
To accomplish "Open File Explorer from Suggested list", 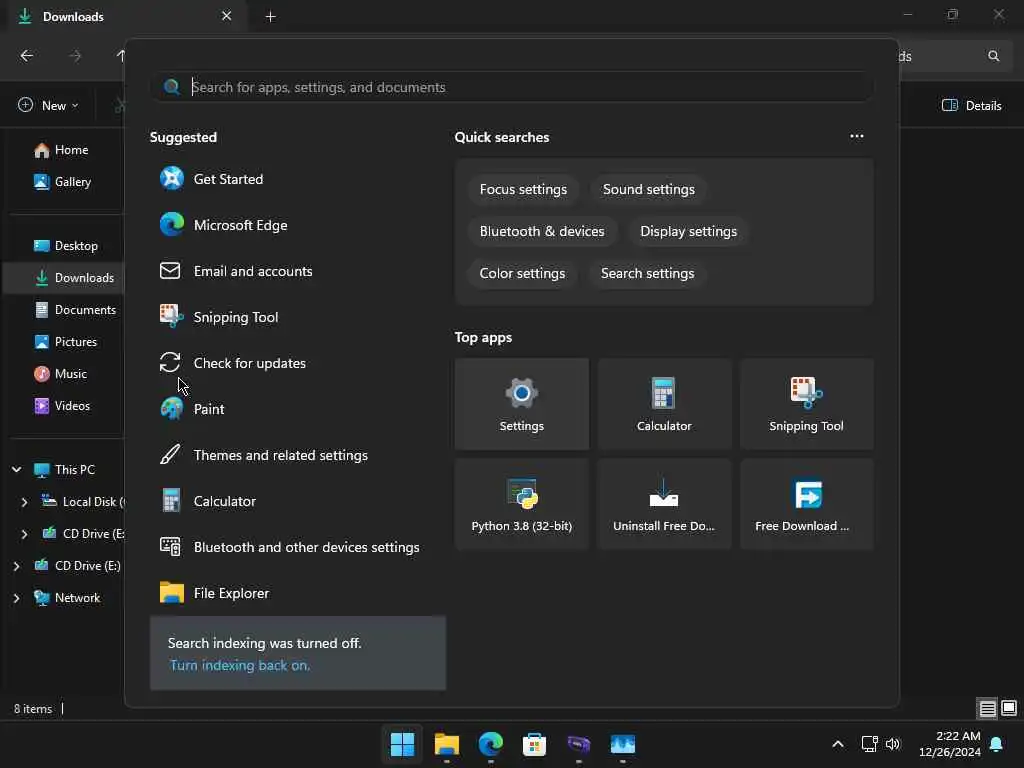I will (297, 593).
